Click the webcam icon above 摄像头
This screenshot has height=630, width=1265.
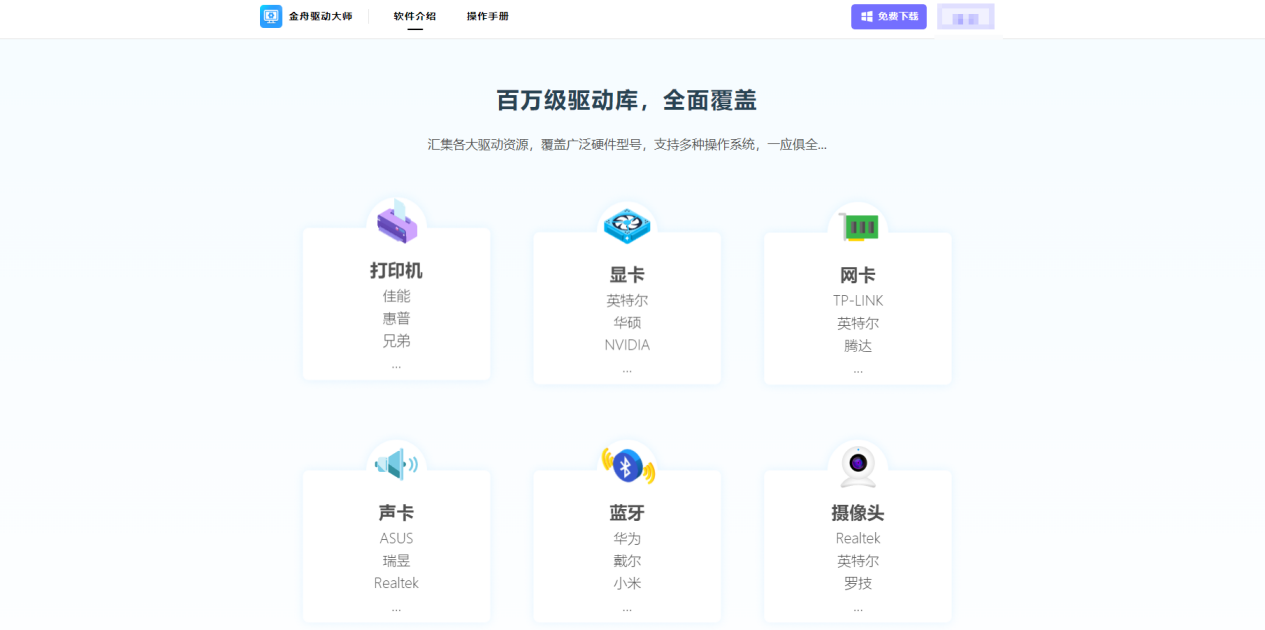(x=858, y=465)
